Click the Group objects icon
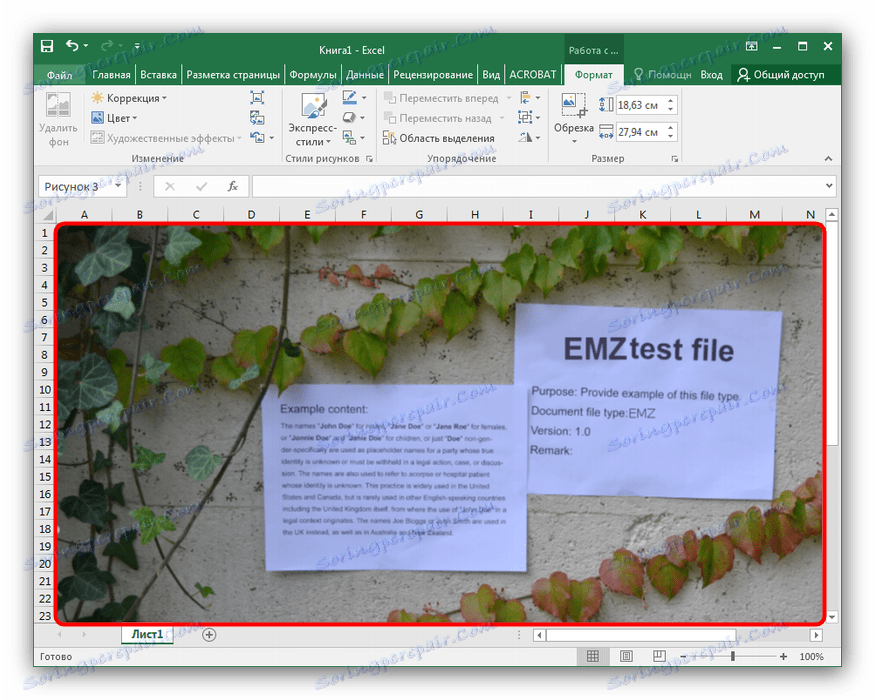This screenshot has width=875, height=700. pyautogui.click(x=525, y=117)
